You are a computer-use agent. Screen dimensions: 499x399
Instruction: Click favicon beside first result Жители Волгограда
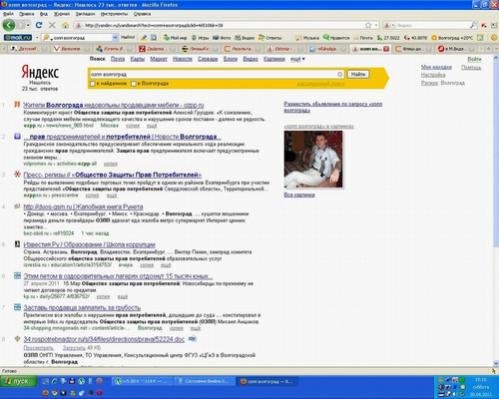pos(17,105)
